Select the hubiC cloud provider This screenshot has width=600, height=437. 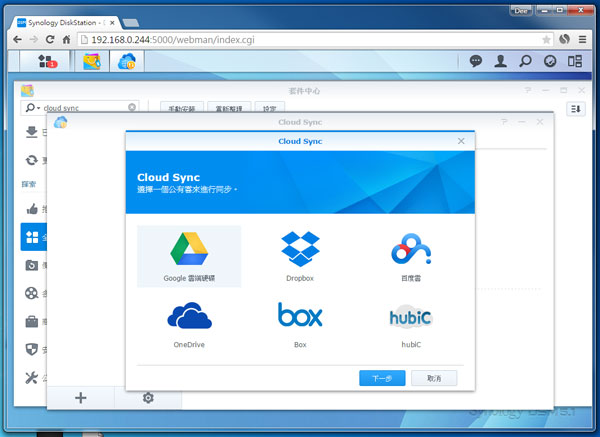tap(411, 322)
